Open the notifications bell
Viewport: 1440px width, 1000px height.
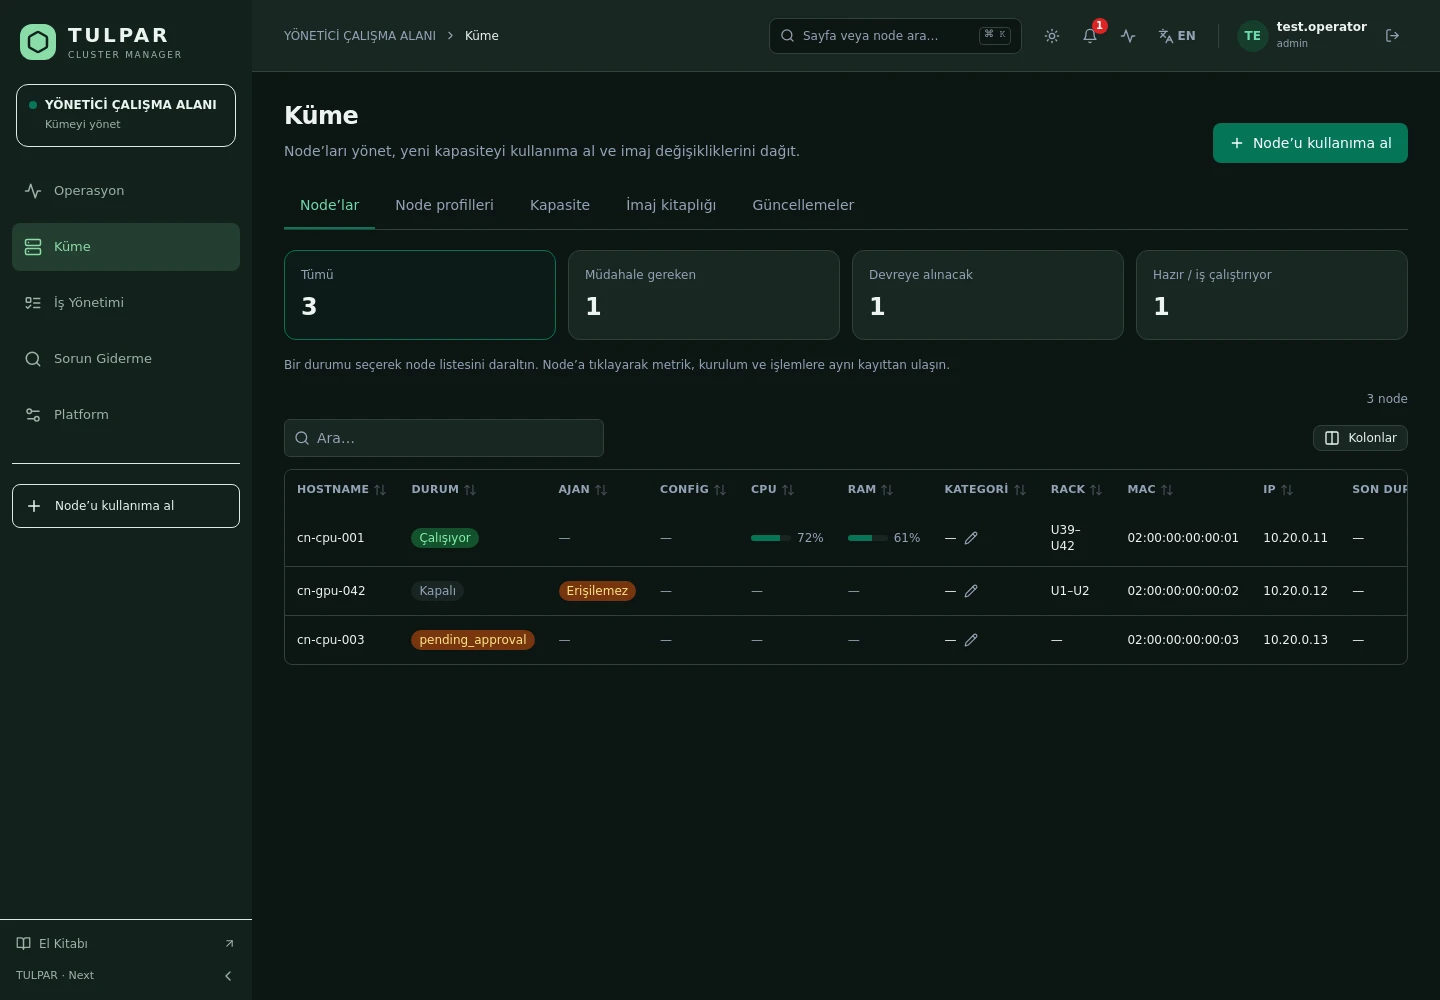point(1090,36)
